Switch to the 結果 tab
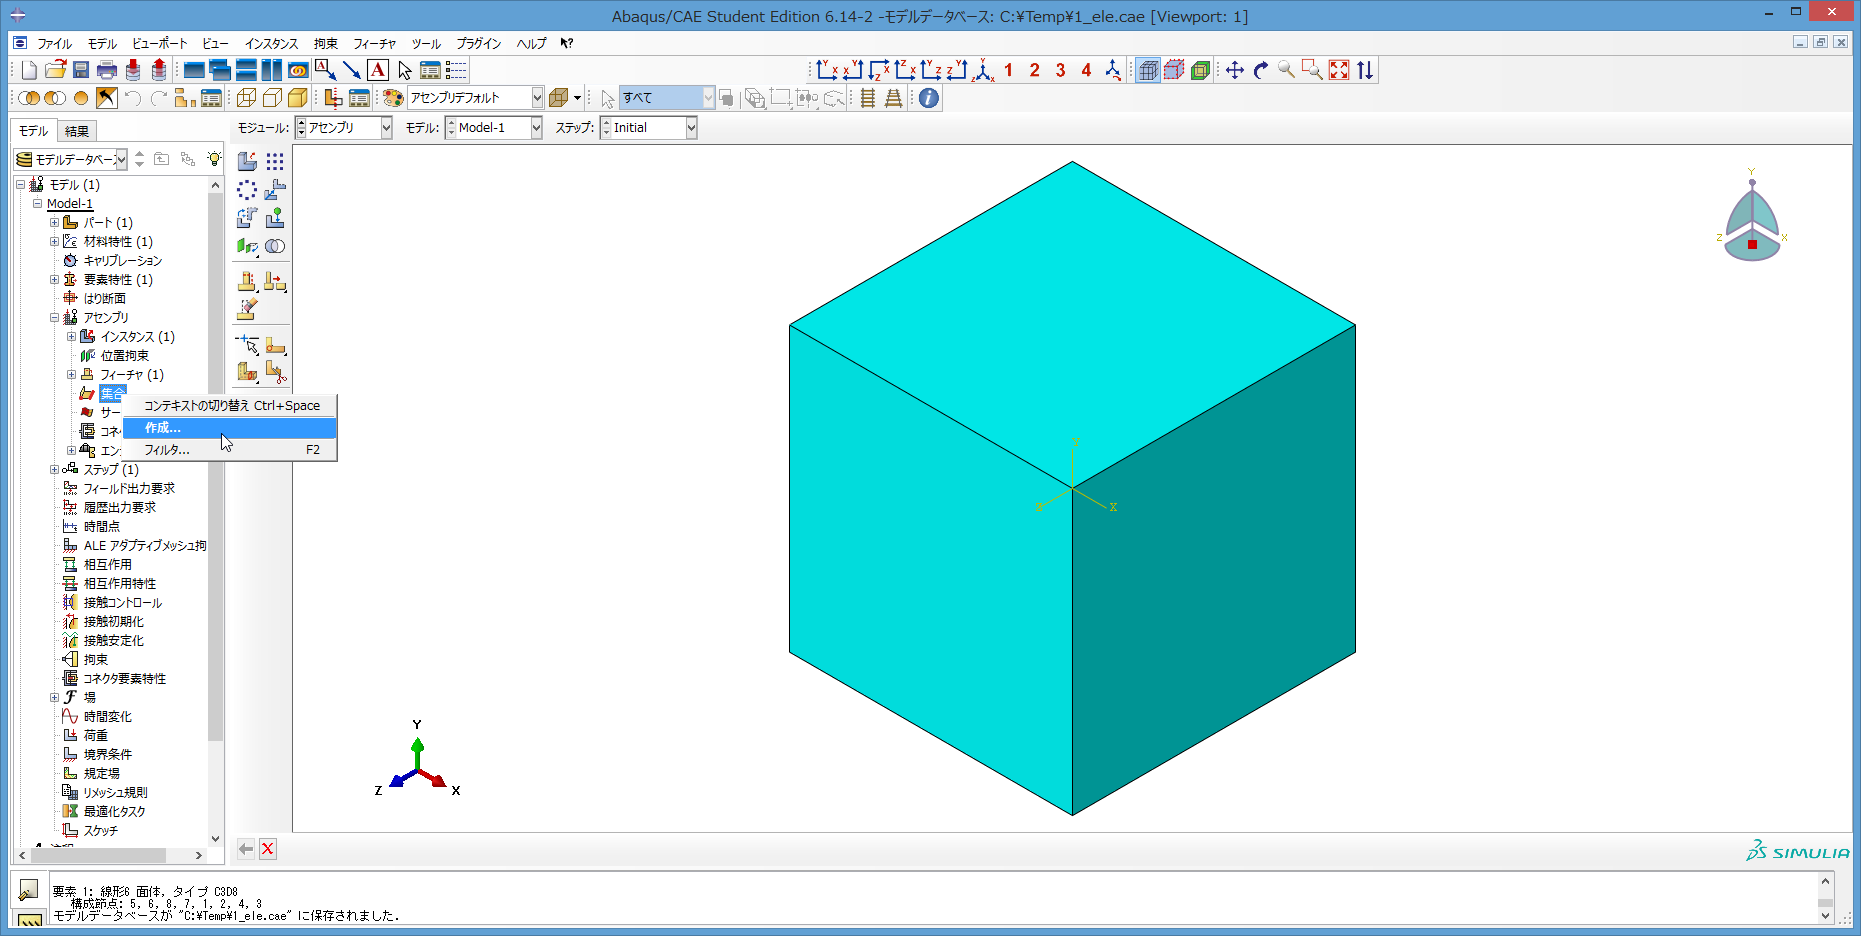Image resolution: width=1861 pixels, height=936 pixels. click(x=77, y=131)
